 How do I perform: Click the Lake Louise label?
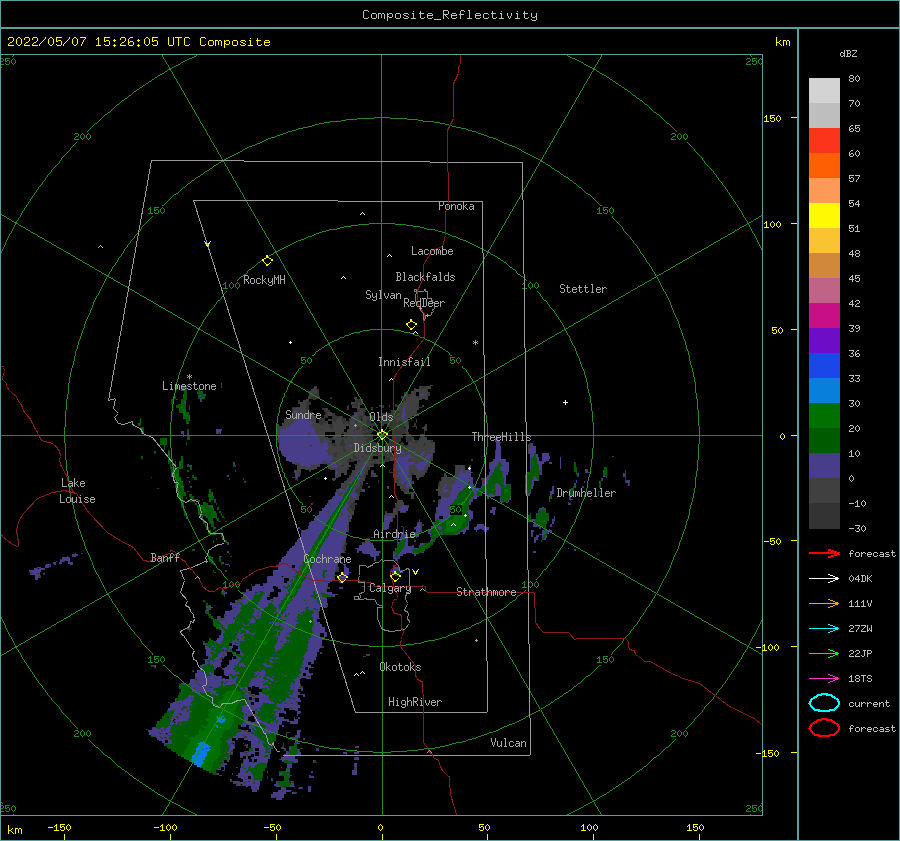[x=77, y=491]
